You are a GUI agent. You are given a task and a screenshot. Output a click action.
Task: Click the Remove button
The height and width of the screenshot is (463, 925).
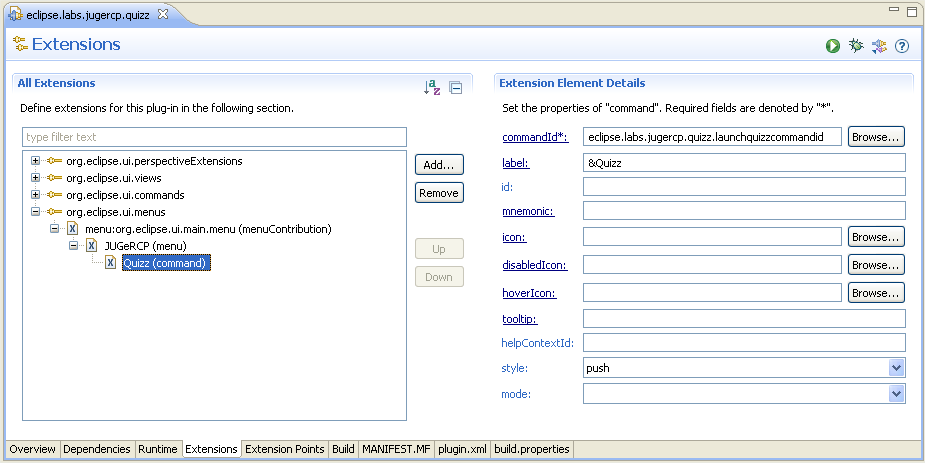pyautogui.click(x=439, y=193)
